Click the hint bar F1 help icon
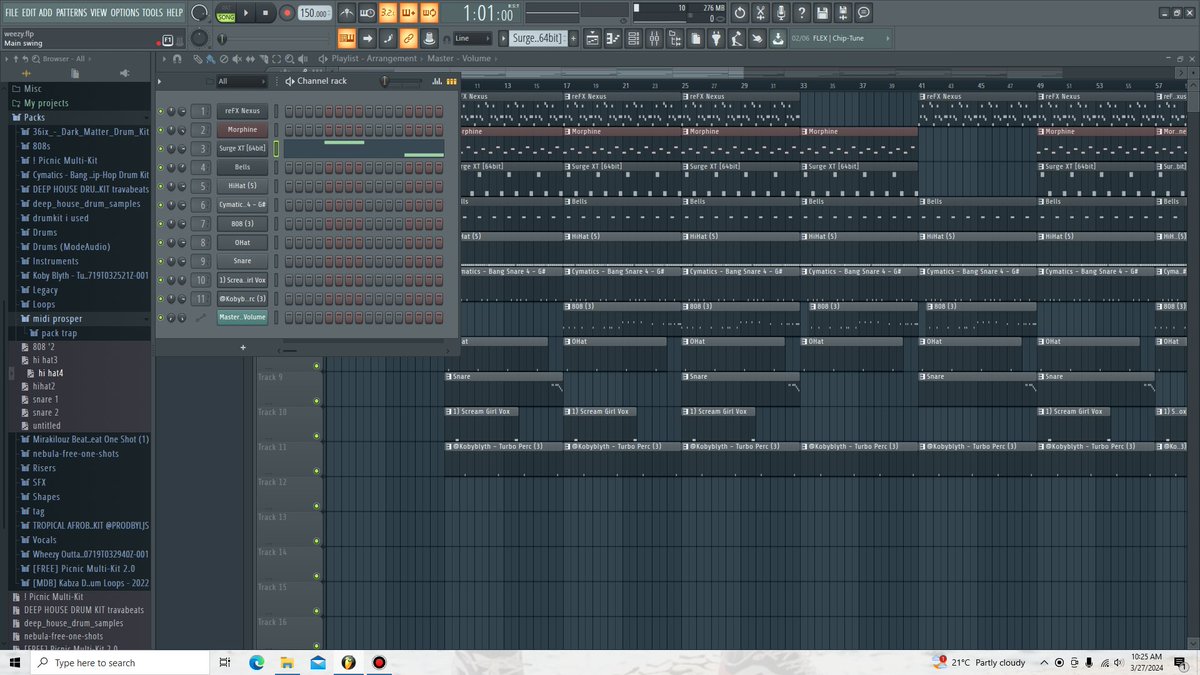The height and width of the screenshot is (675, 1200). [x=167, y=39]
